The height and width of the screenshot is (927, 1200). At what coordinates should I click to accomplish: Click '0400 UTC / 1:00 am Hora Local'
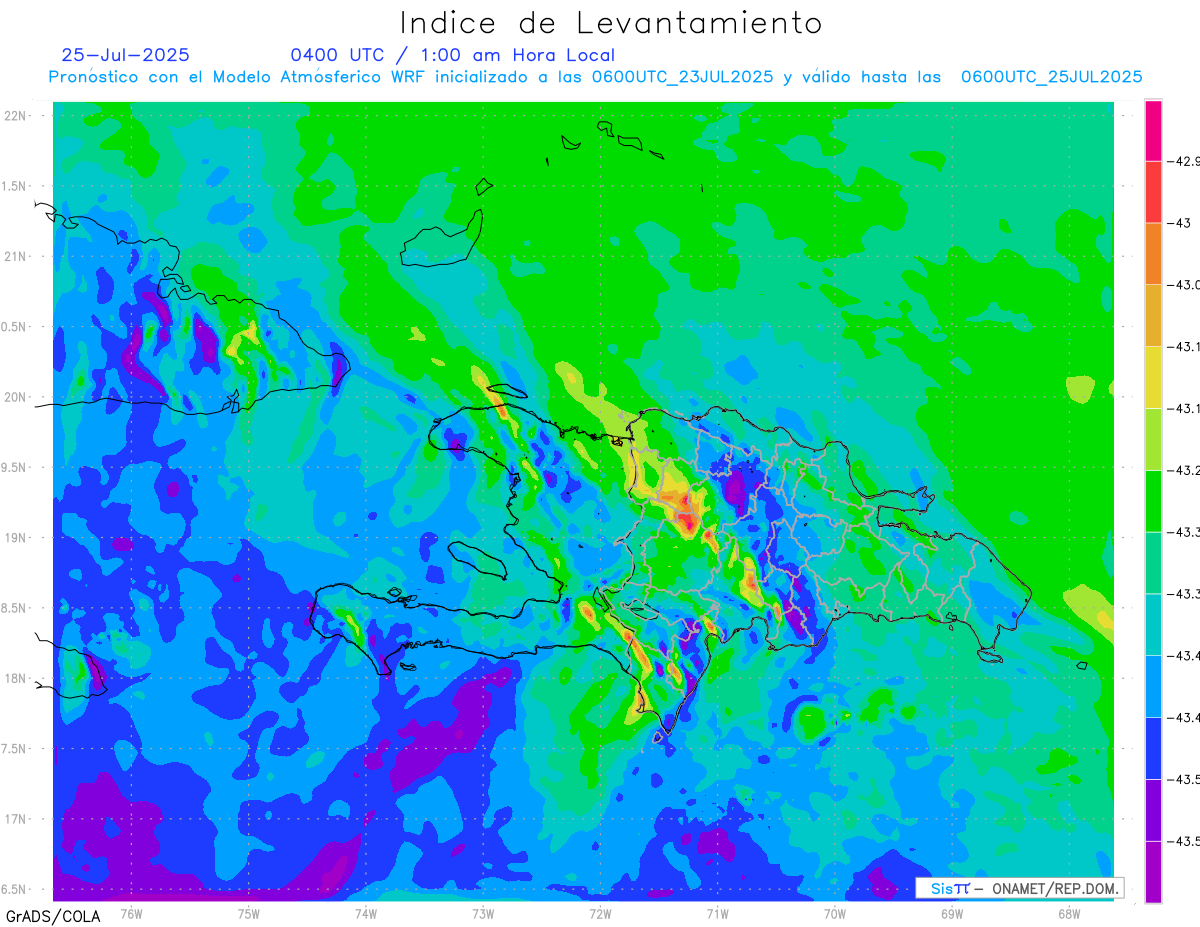coord(453,55)
